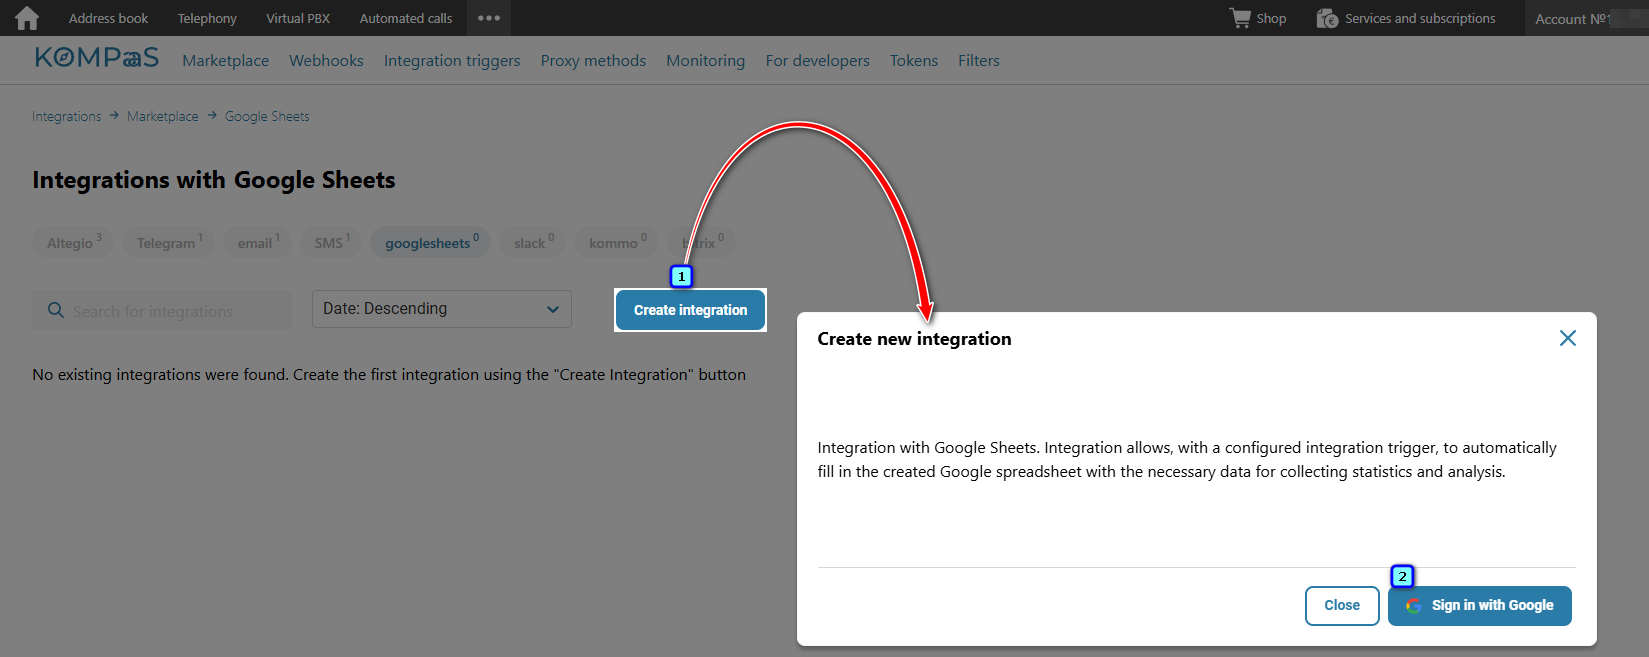Select the SMS filter chip
Viewport: 1649px width, 657px height.
[x=332, y=242]
